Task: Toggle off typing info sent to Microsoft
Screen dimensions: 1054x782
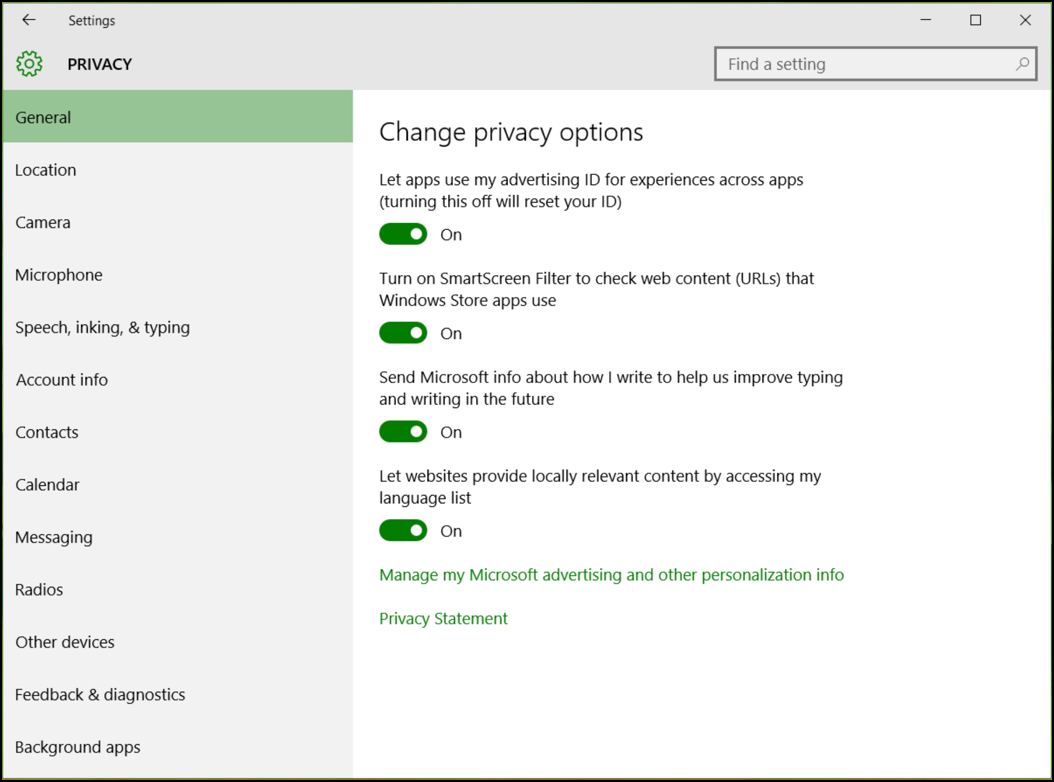Action: [x=403, y=431]
